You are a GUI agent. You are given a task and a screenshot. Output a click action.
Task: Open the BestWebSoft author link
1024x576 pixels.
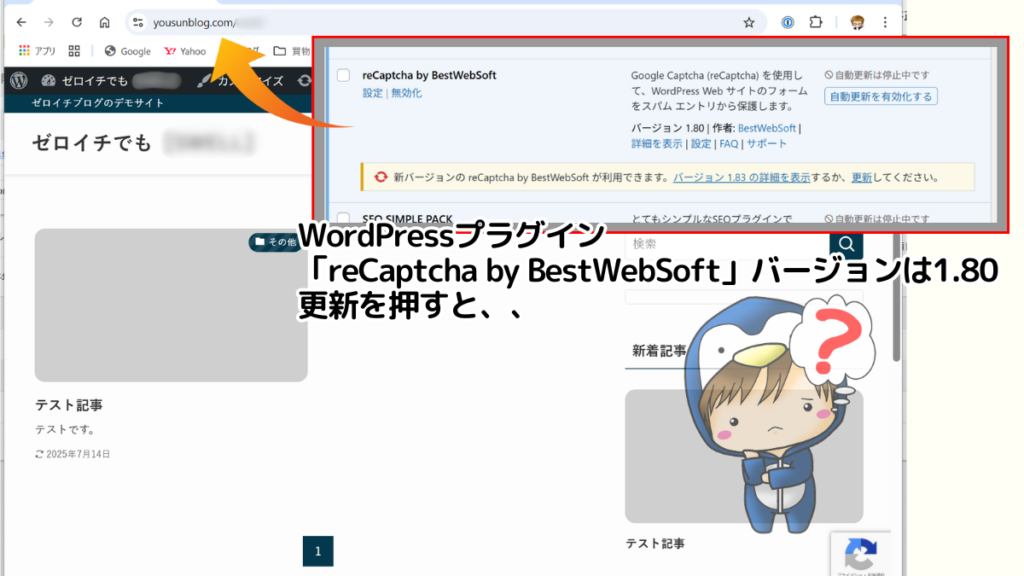767,128
